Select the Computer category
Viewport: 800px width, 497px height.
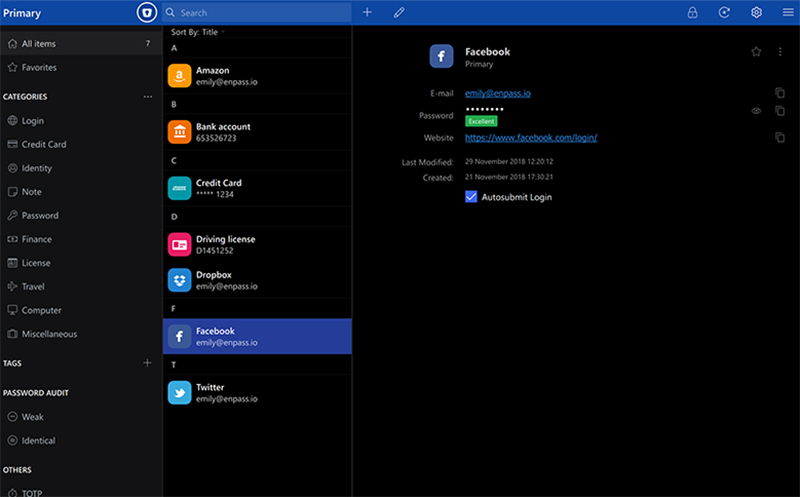coord(81,310)
